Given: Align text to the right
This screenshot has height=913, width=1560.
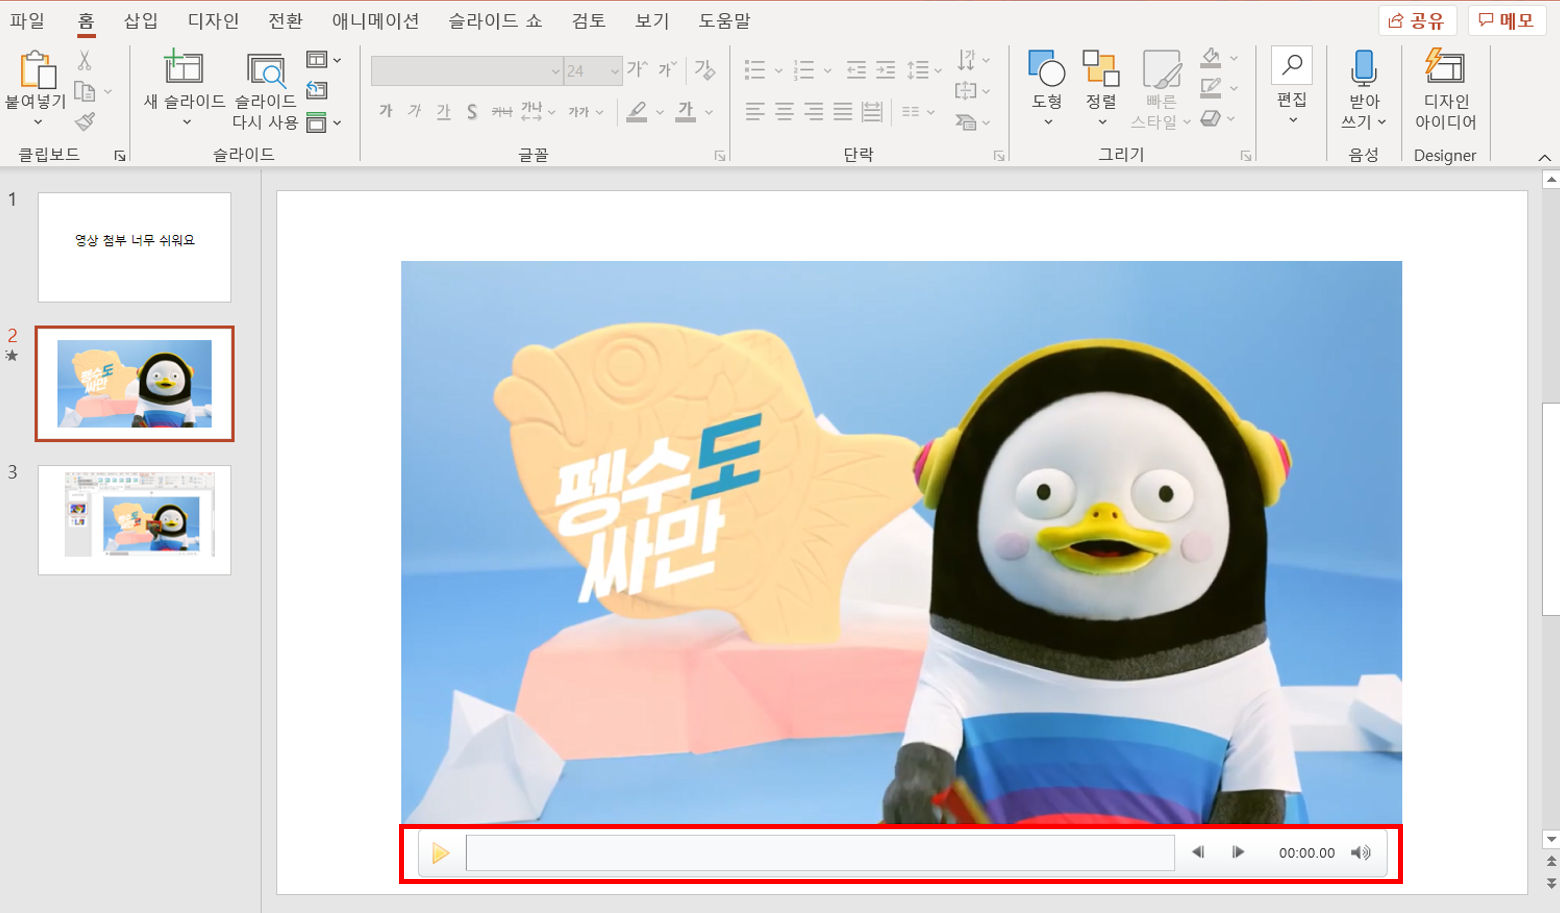Looking at the screenshot, I should [814, 111].
